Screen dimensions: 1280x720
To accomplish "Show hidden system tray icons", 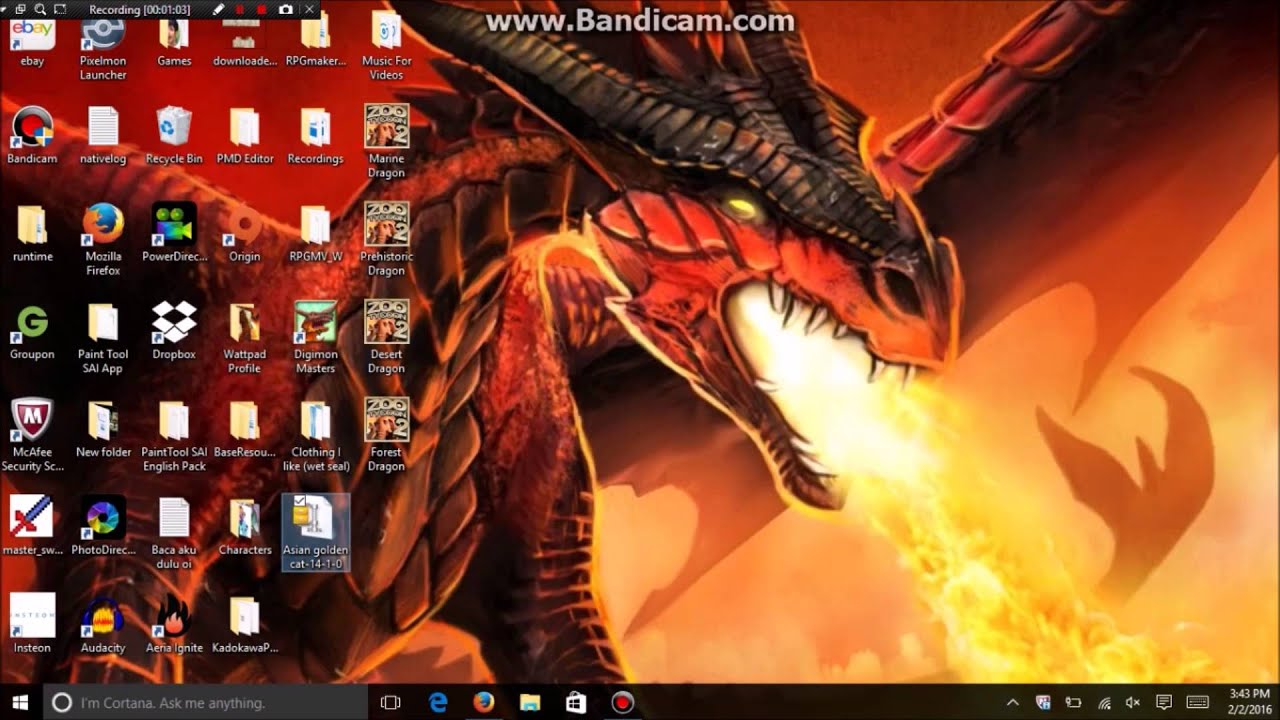I will [x=1012, y=703].
